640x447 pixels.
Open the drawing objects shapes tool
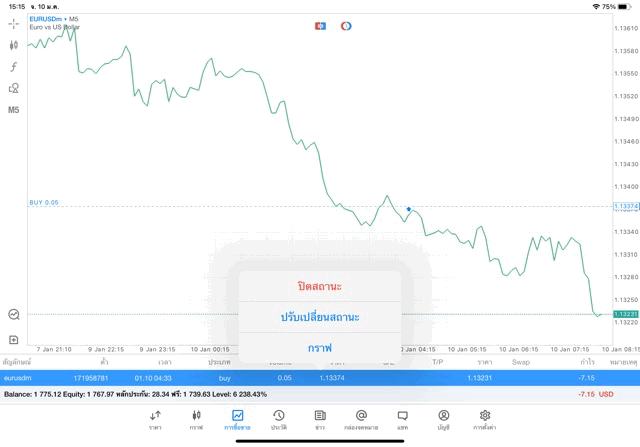click(14, 88)
